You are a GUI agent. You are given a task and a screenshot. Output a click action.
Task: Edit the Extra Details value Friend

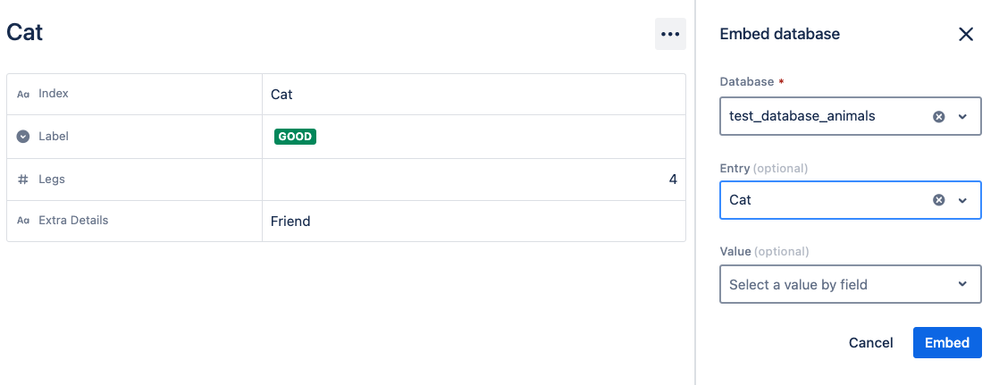(x=473, y=221)
